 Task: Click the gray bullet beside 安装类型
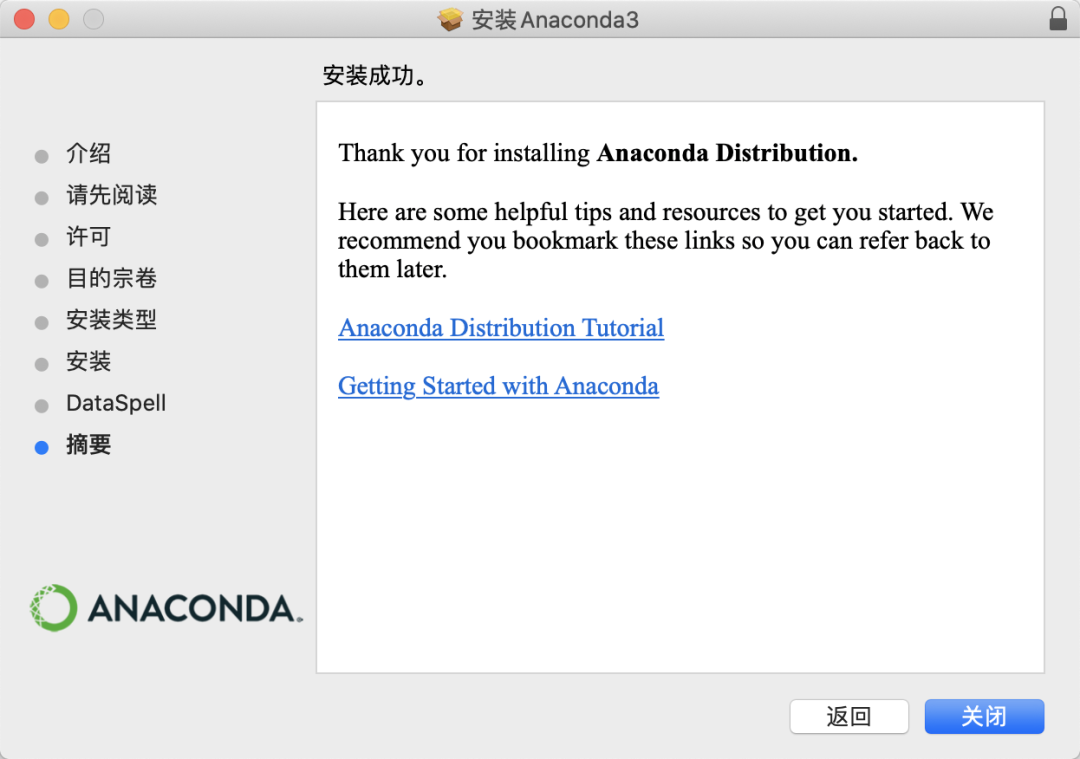41,322
